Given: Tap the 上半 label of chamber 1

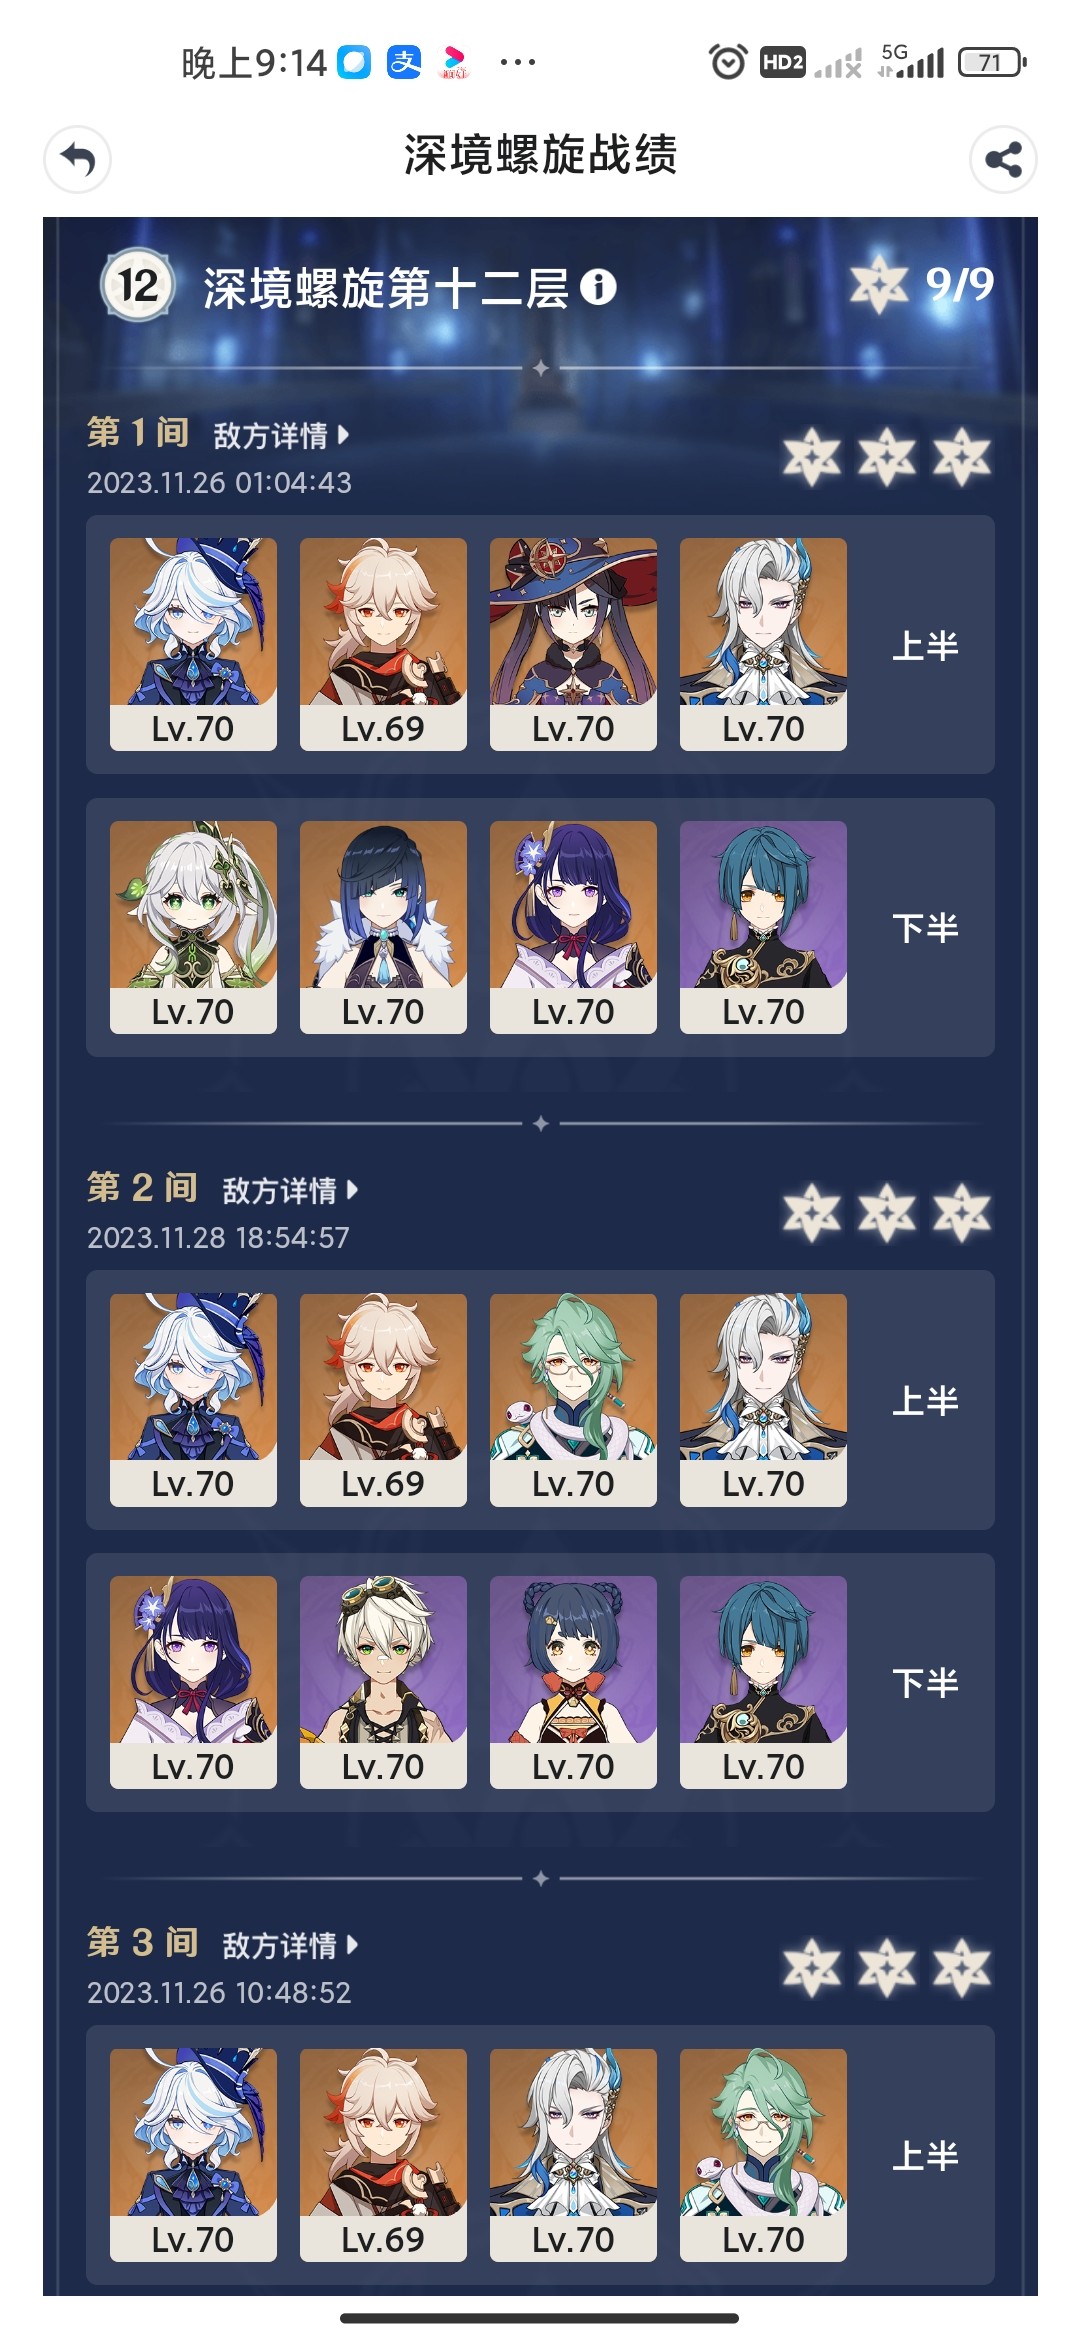Looking at the screenshot, I should tap(925, 646).
